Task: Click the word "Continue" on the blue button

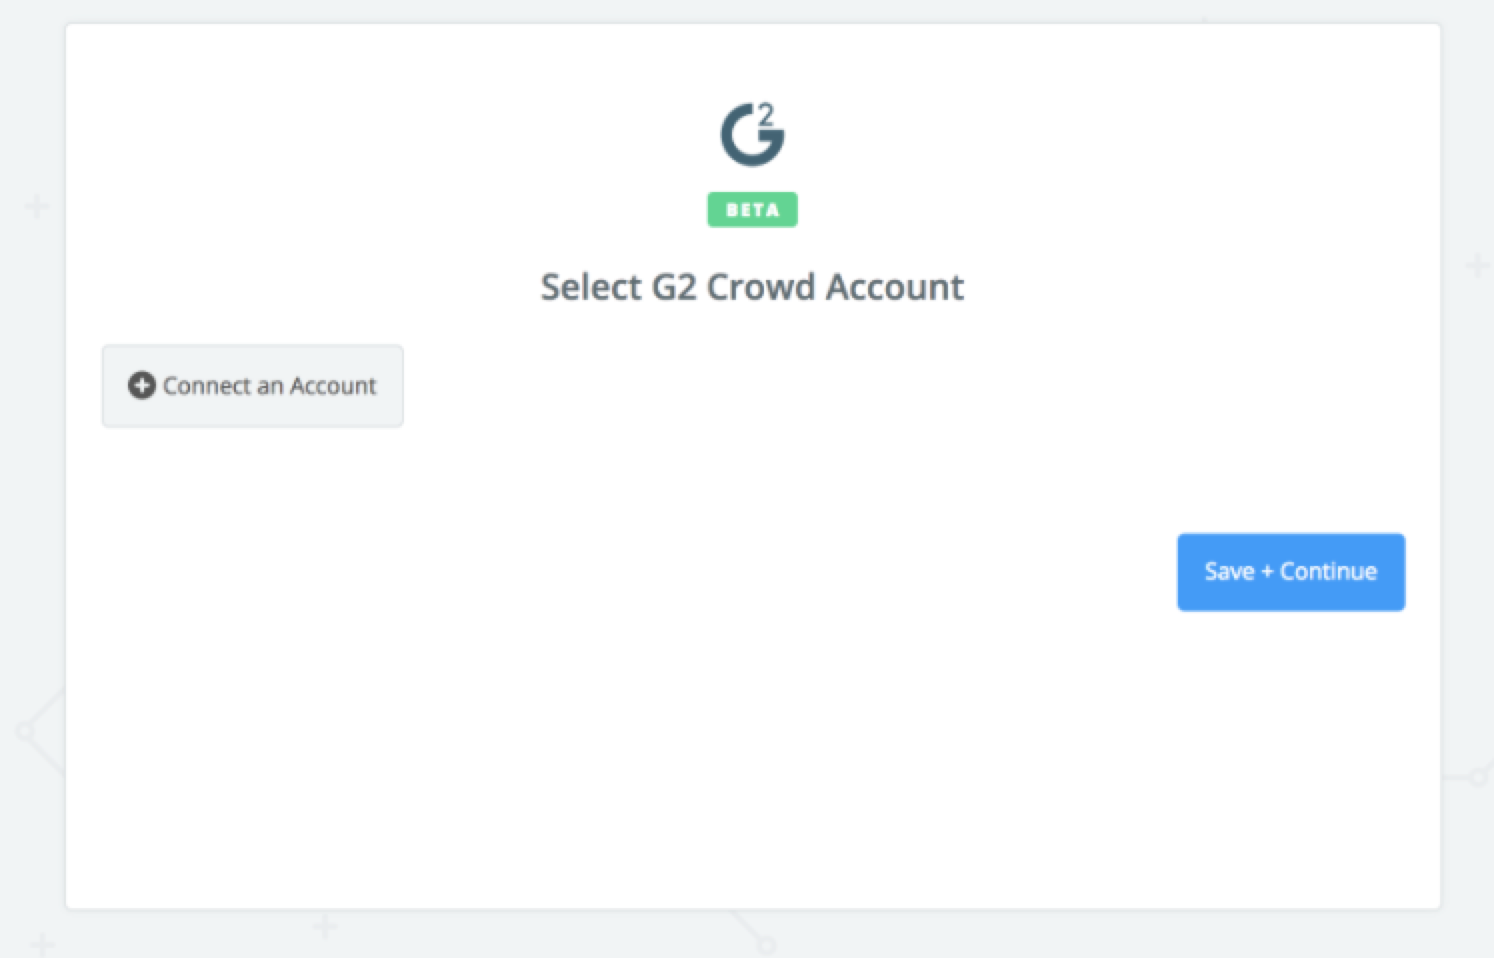Action: coord(1328,572)
